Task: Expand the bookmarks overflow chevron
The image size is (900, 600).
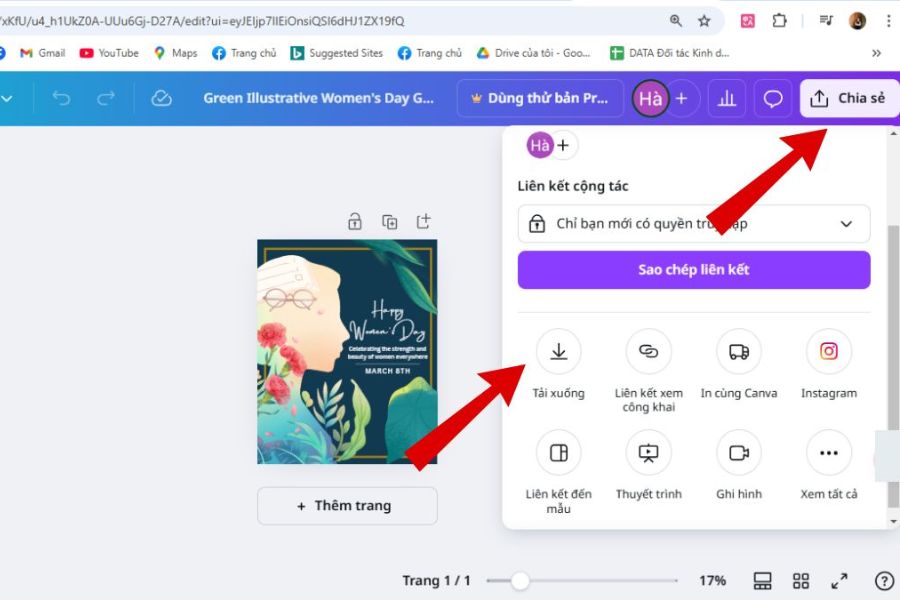Action: [877, 53]
